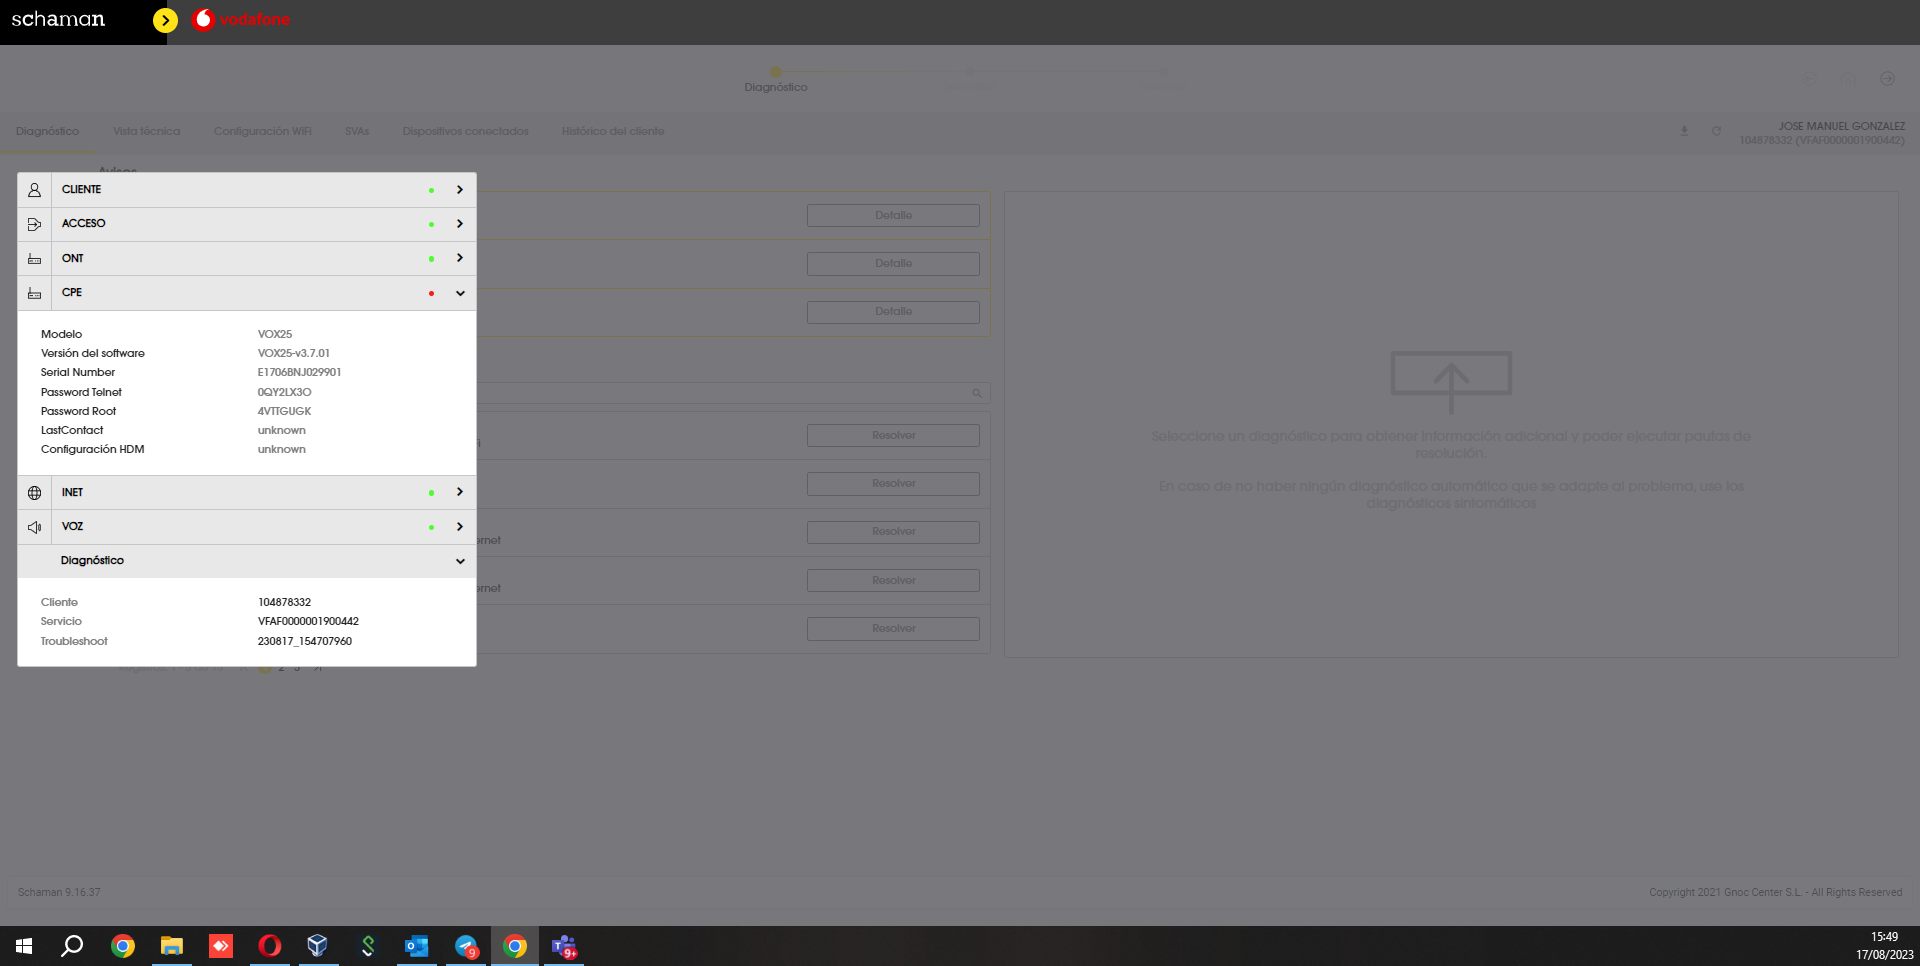Click the CPE router icon
1920x966 pixels.
(34, 293)
